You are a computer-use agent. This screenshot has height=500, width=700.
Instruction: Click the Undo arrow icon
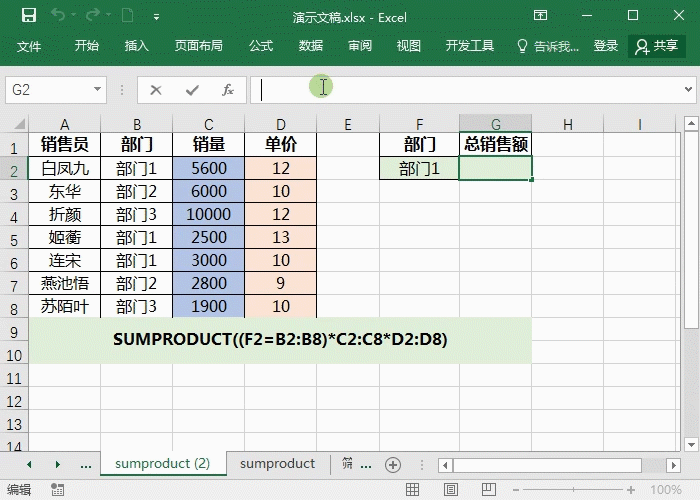(x=58, y=16)
